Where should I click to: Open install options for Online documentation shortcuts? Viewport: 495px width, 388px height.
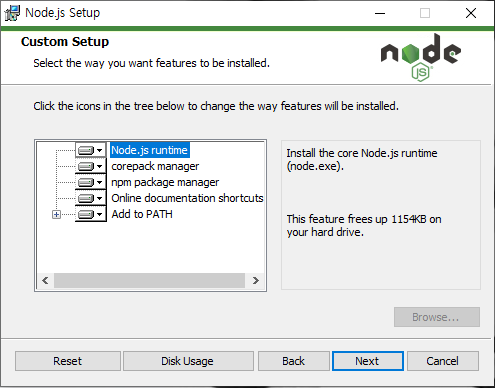coord(90,198)
